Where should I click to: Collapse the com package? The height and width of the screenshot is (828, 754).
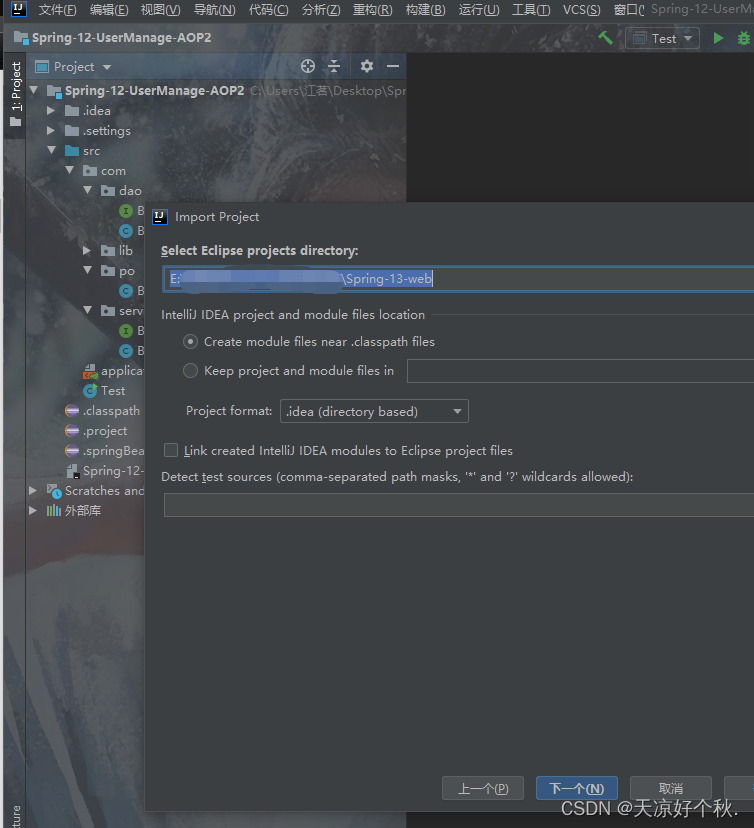pos(70,171)
